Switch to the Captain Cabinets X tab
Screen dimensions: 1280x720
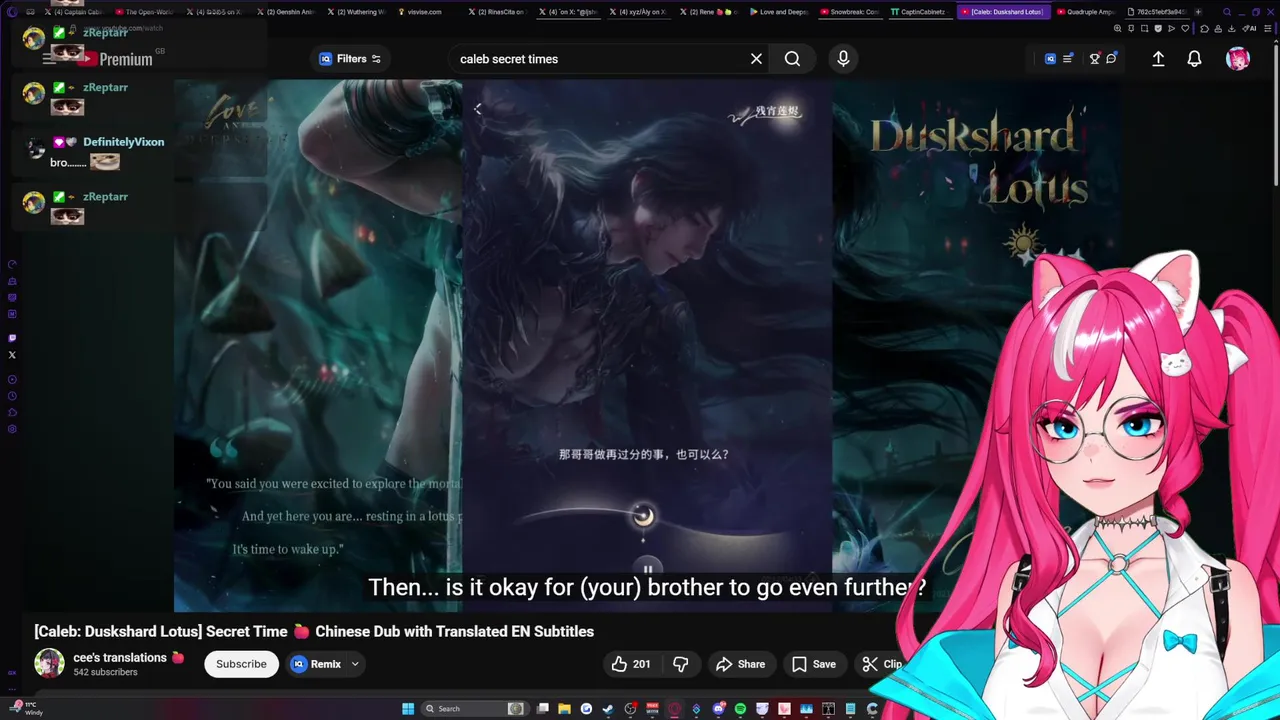tap(73, 12)
